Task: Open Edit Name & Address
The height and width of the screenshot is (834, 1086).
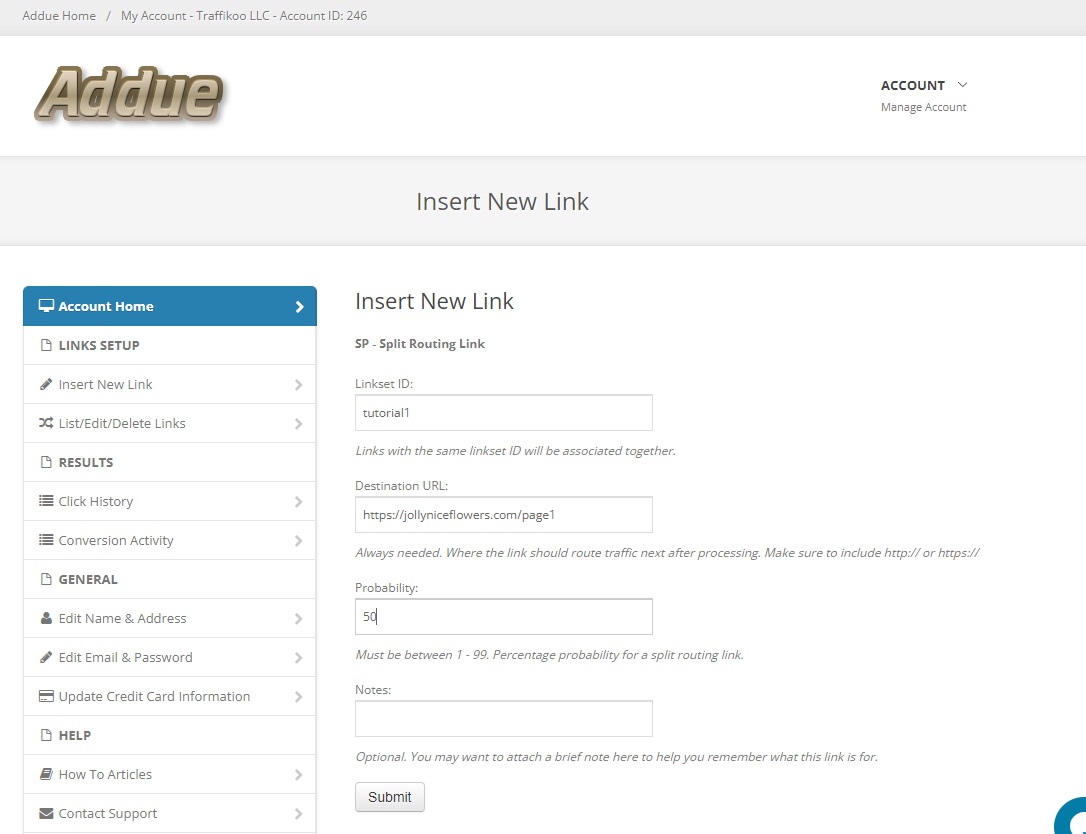Action: point(170,619)
